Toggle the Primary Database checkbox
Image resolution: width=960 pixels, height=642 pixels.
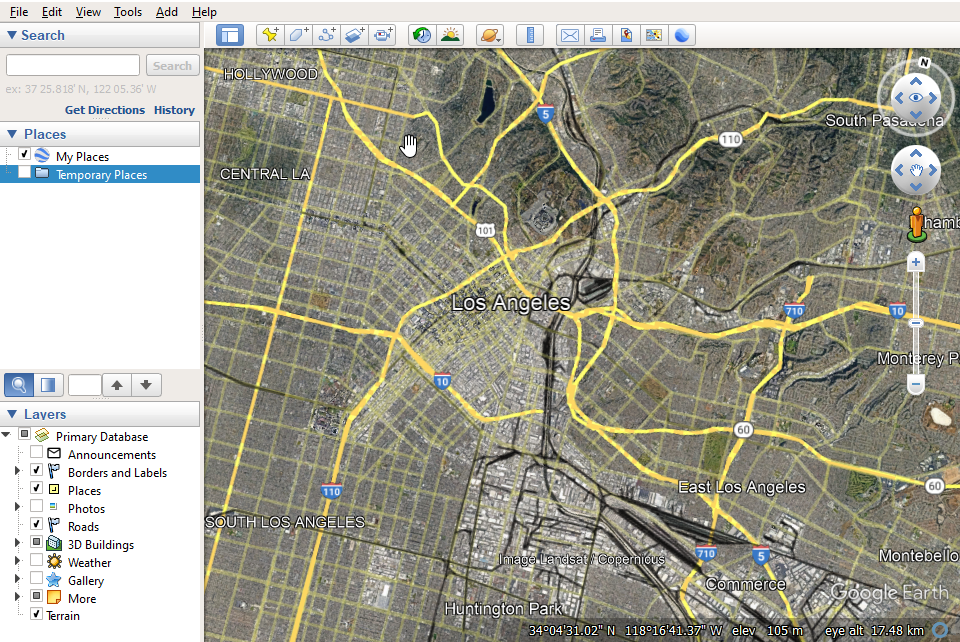[24, 434]
